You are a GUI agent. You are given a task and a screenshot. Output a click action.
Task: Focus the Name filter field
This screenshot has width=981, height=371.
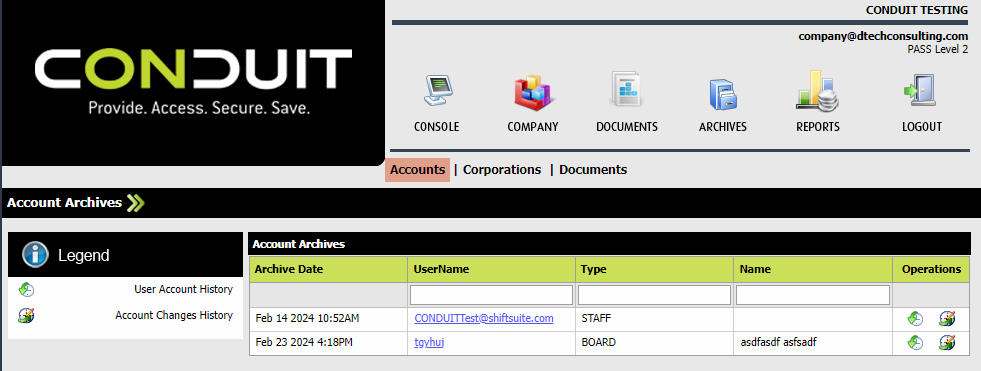coord(813,295)
